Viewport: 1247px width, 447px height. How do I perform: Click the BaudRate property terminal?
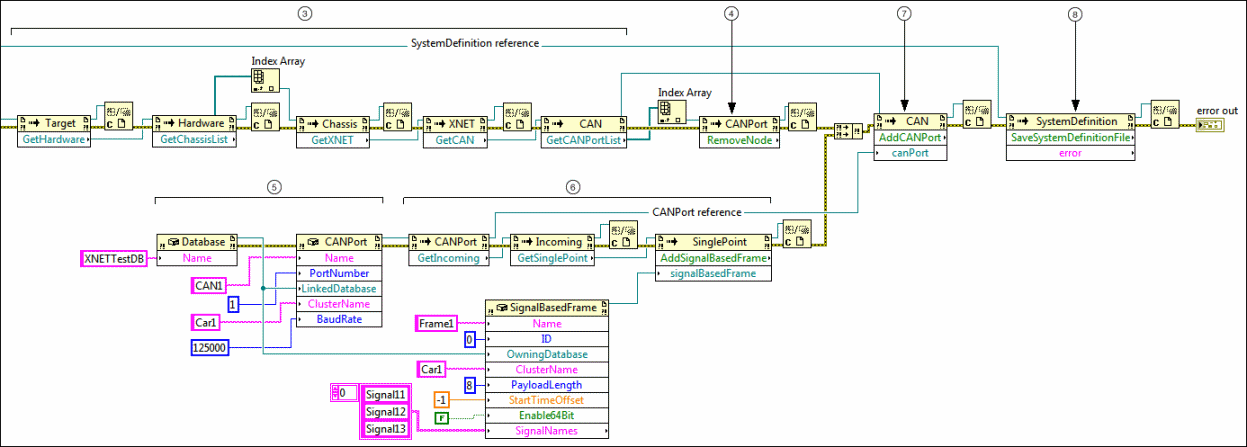(x=339, y=319)
